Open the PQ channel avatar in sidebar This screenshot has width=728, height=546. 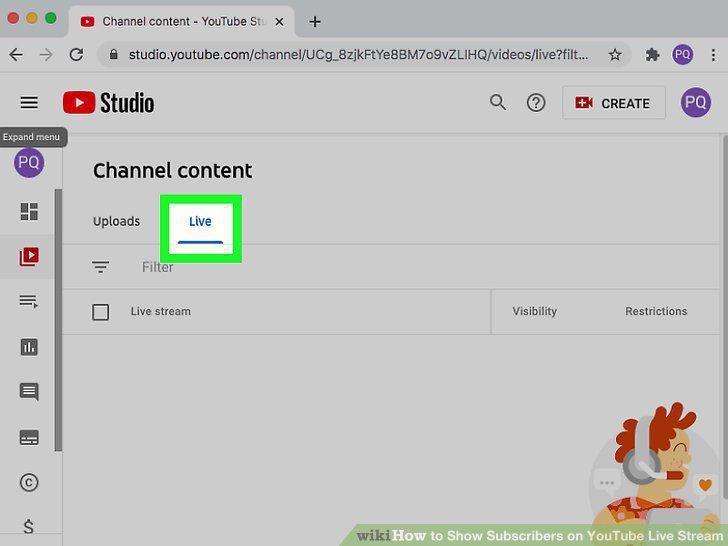pos(29,162)
